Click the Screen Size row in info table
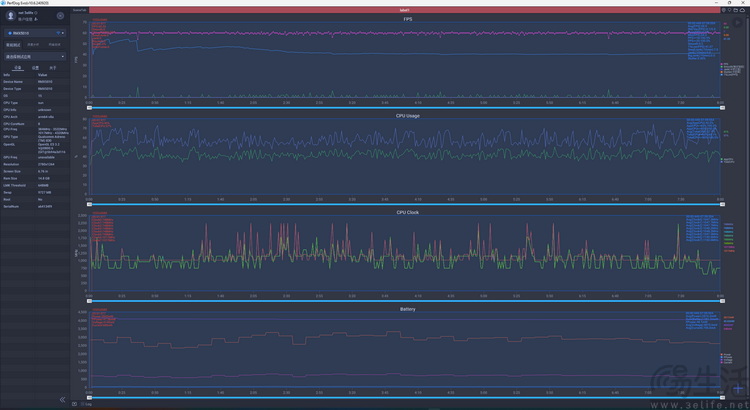 pyautogui.click(x=35, y=171)
